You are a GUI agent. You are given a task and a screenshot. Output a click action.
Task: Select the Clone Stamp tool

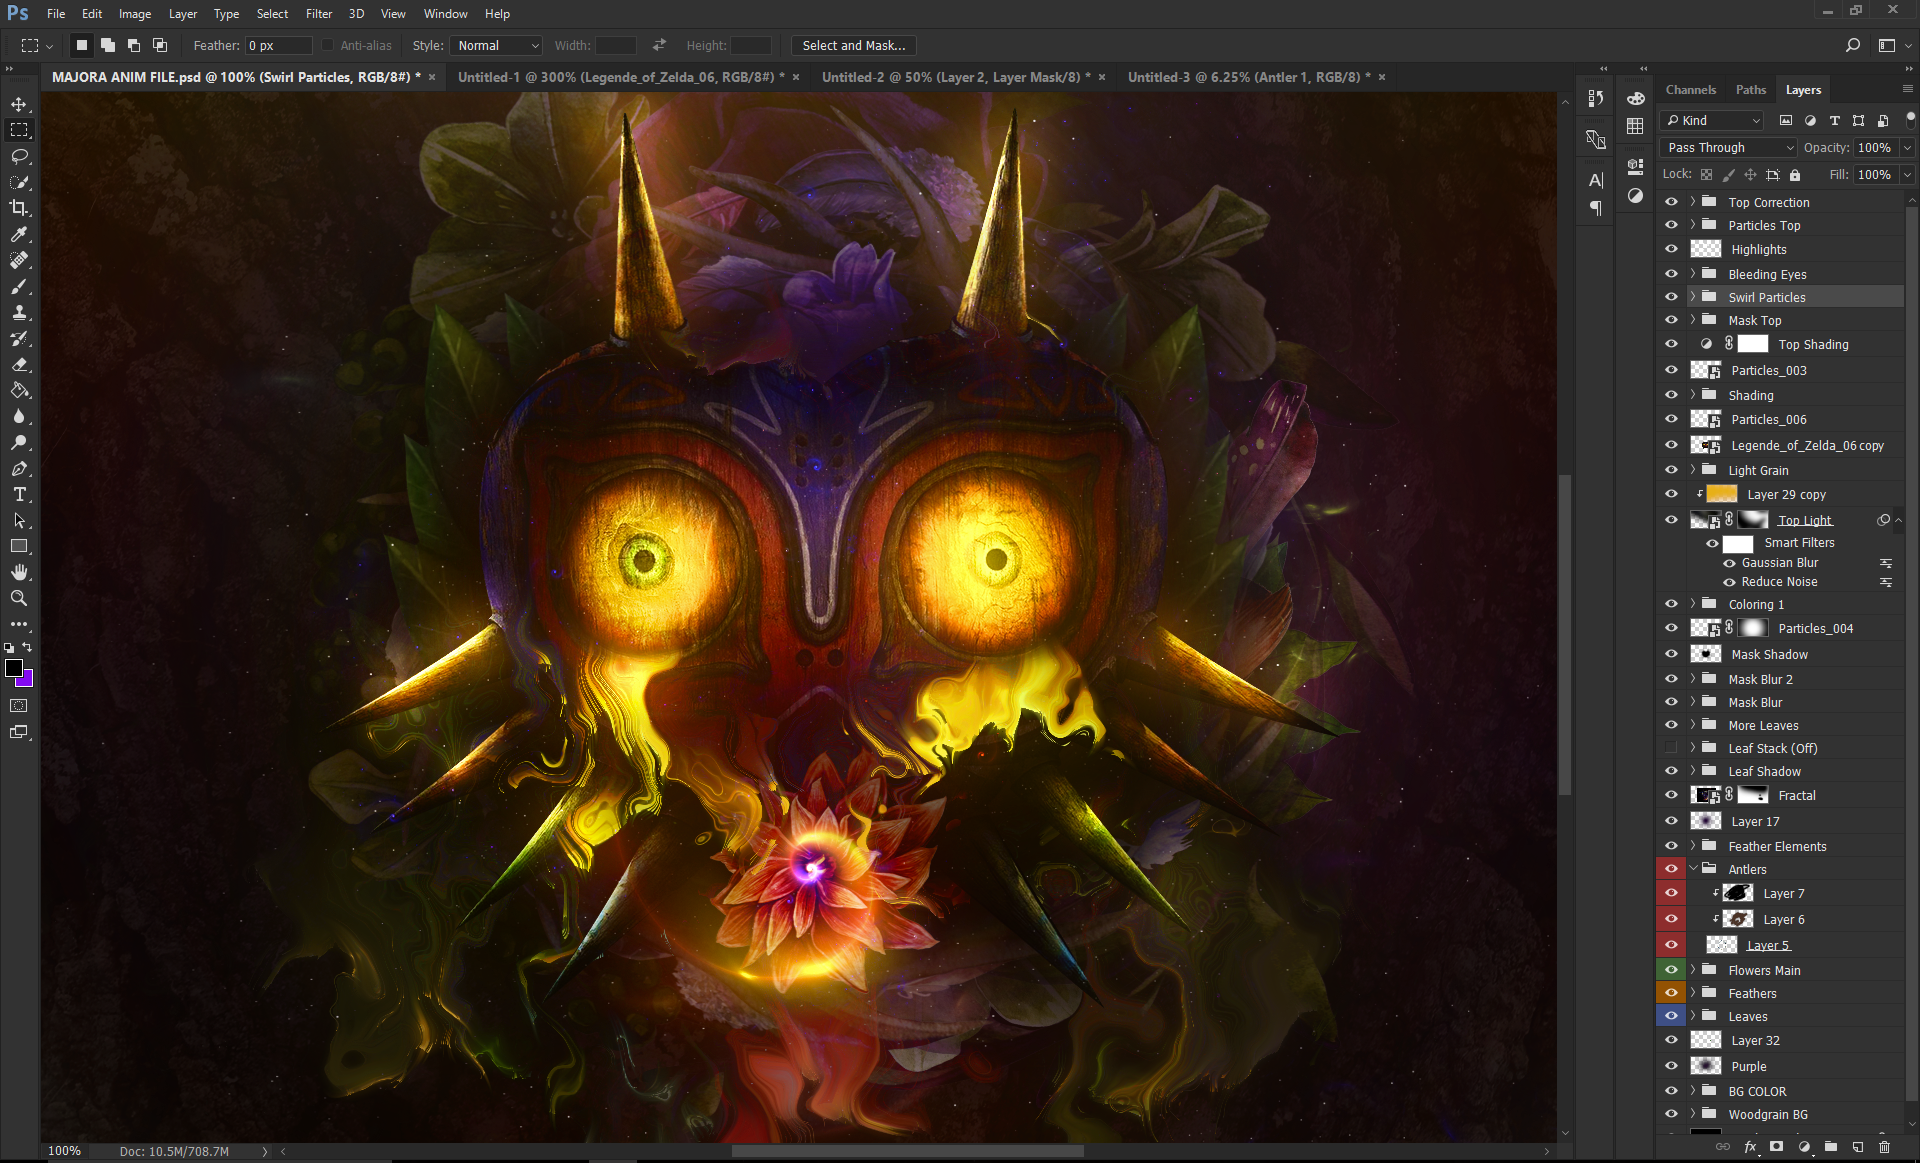19,312
